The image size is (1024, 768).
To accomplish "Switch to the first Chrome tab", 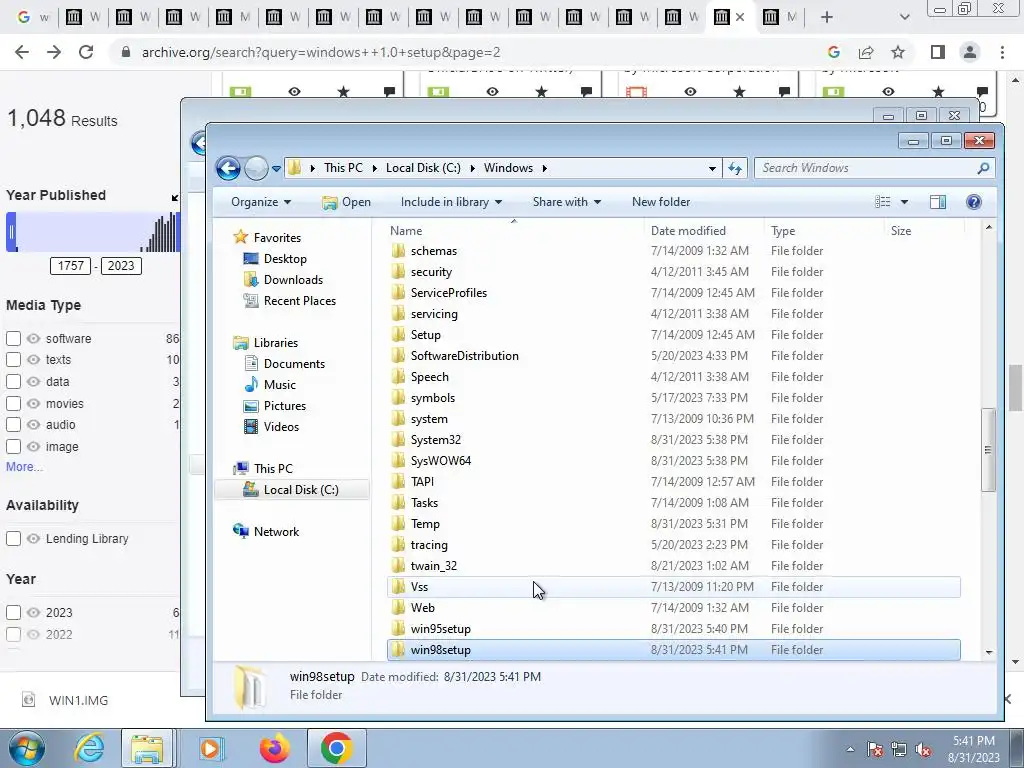I will pyautogui.click(x=33, y=17).
